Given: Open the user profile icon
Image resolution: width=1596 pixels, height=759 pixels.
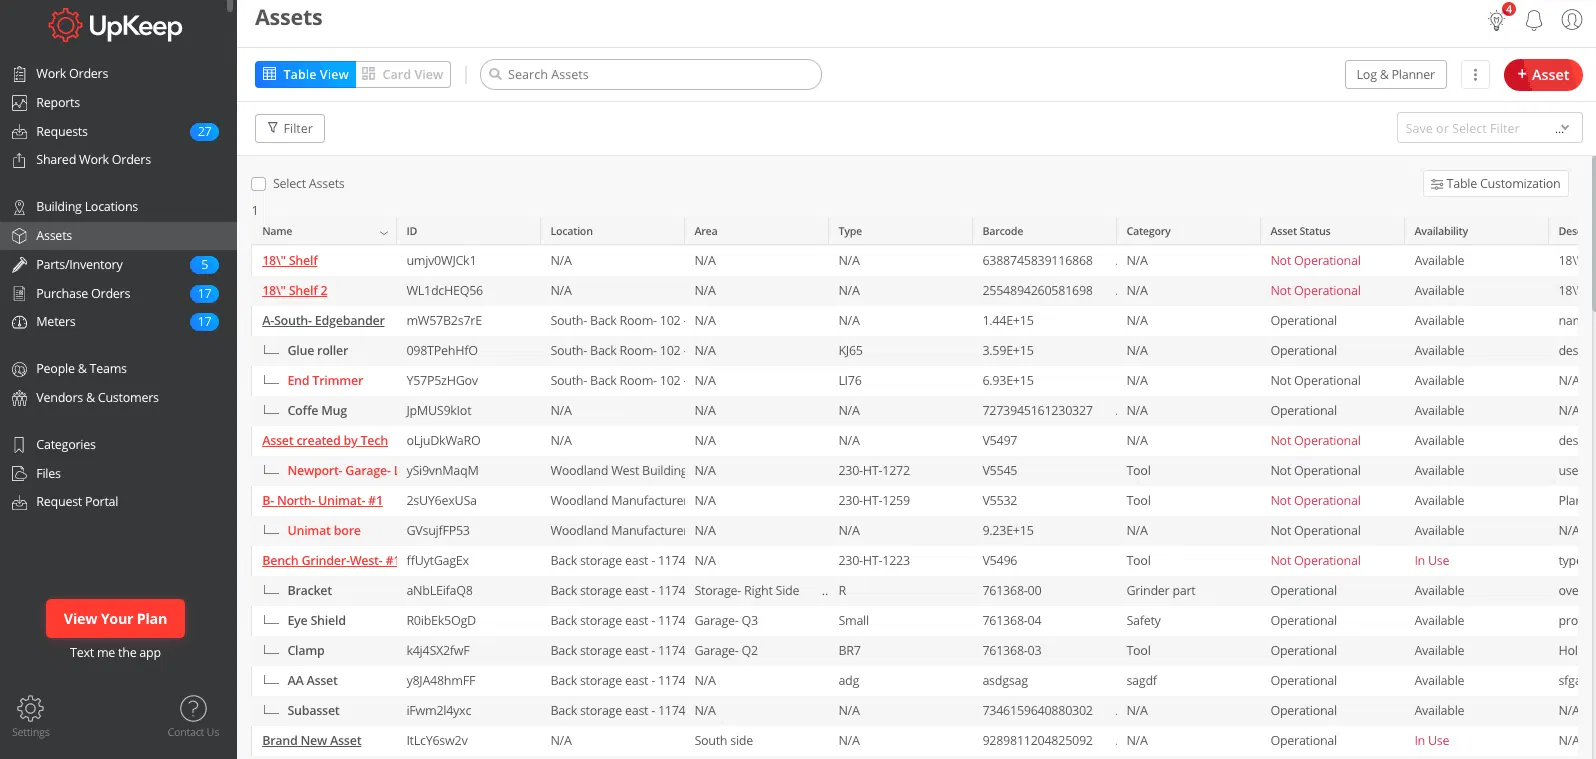Looking at the screenshot, I should [1572, 20].
